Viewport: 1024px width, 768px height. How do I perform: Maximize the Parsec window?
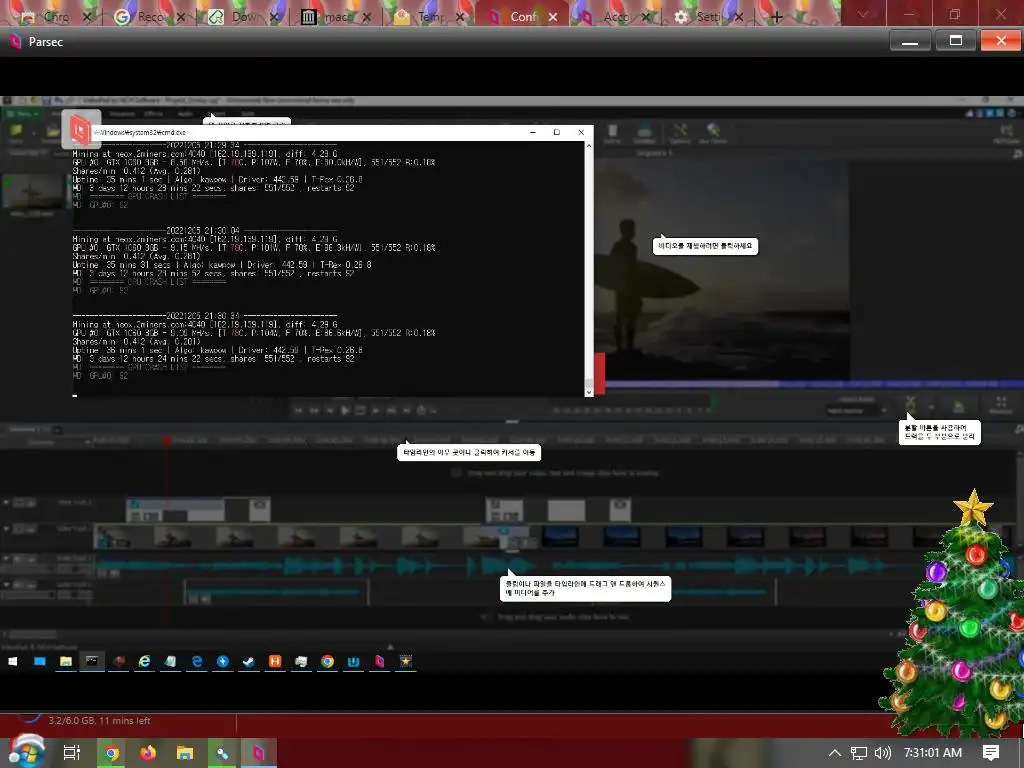click(955, 41)
